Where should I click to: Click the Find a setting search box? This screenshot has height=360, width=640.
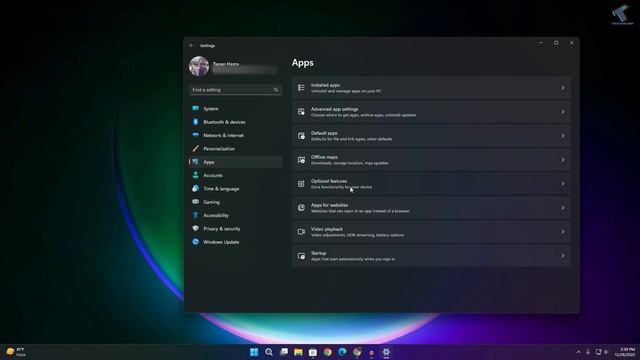[x=235, y=90]
